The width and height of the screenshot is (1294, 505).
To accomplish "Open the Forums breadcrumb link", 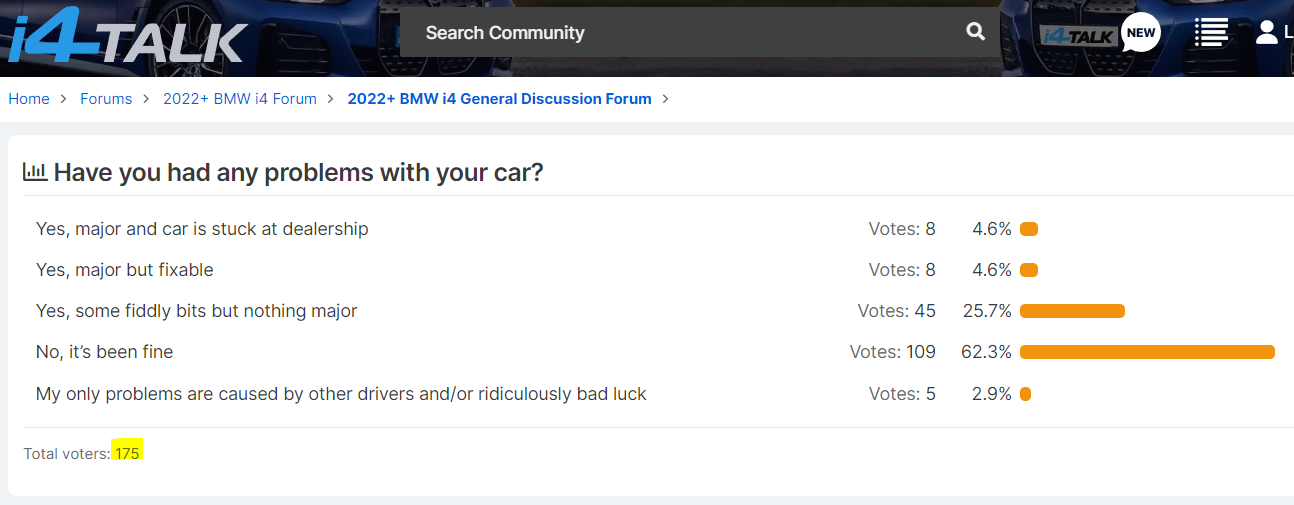I will coord(106,99).
